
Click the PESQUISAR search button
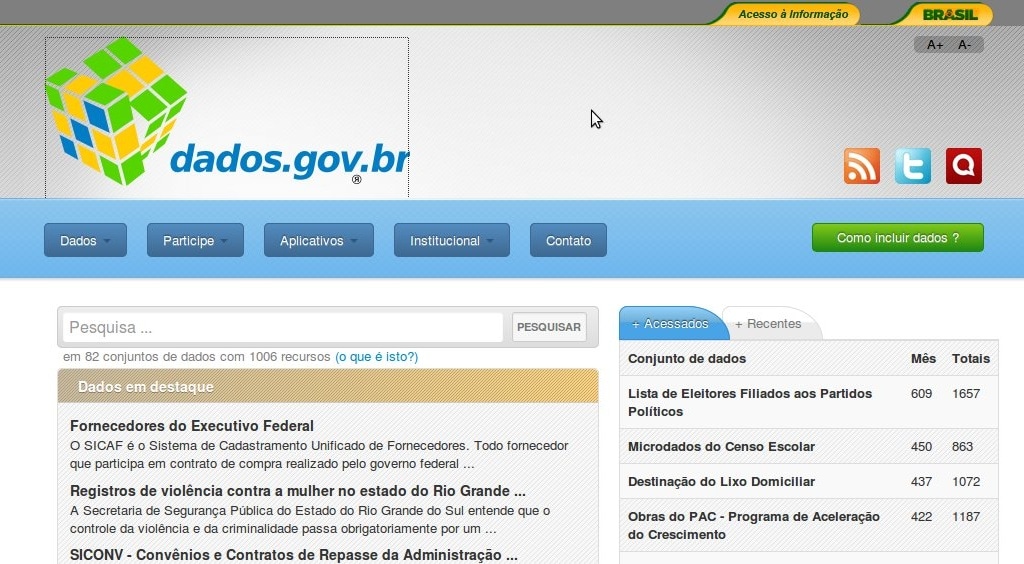click(549, 327)
